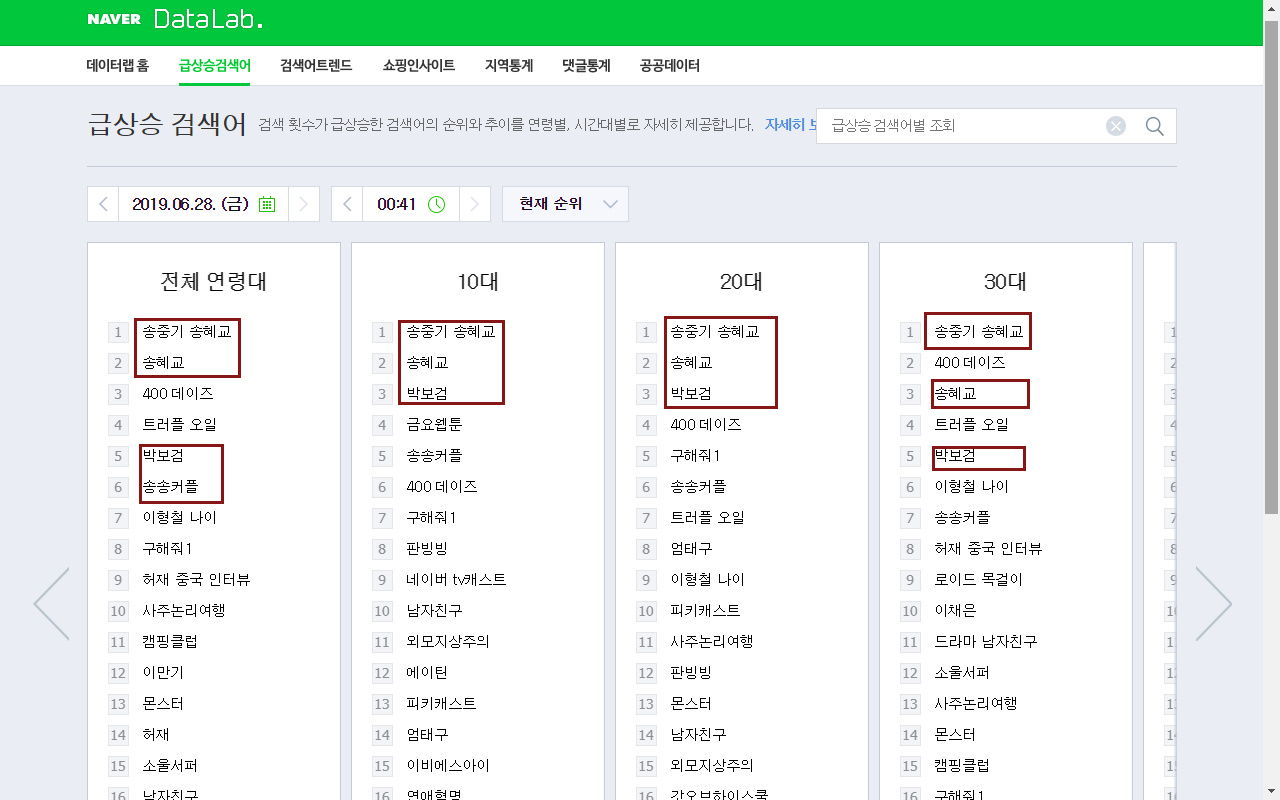Open the clock time picker icon

point(436,204)
